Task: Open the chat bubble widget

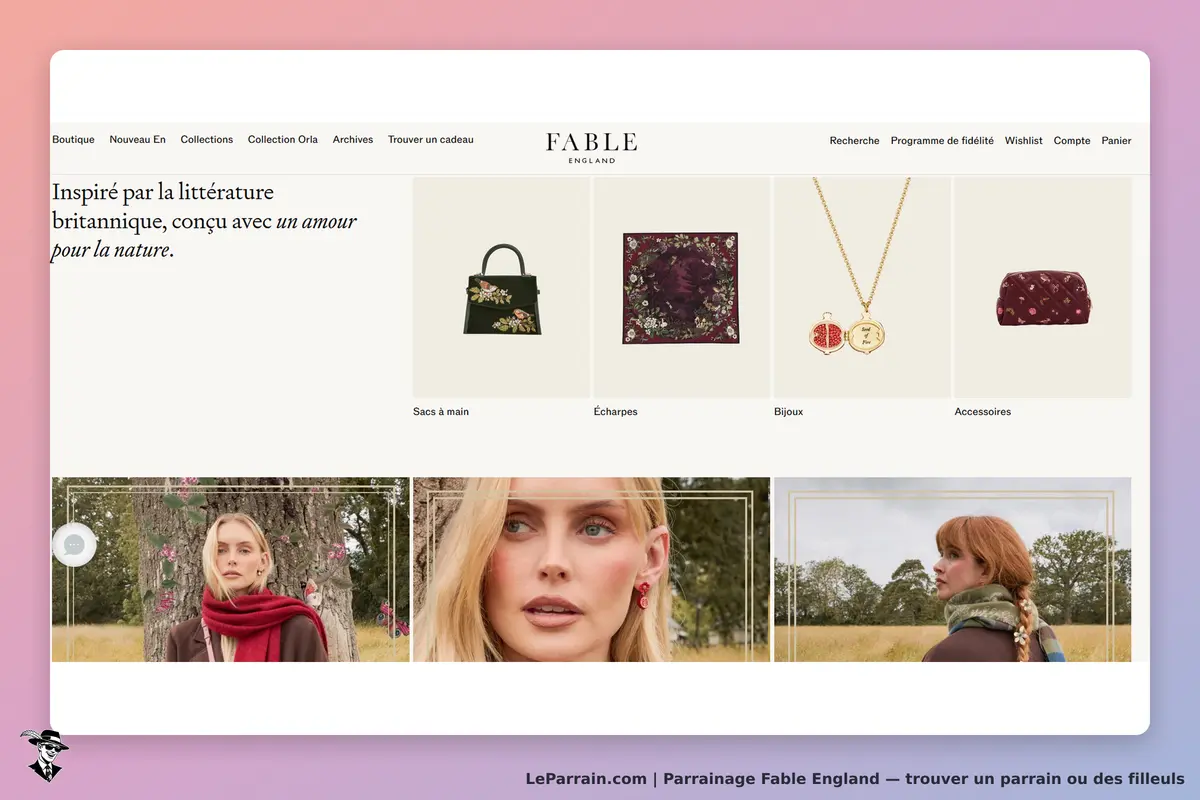Action: pos(74,545)
